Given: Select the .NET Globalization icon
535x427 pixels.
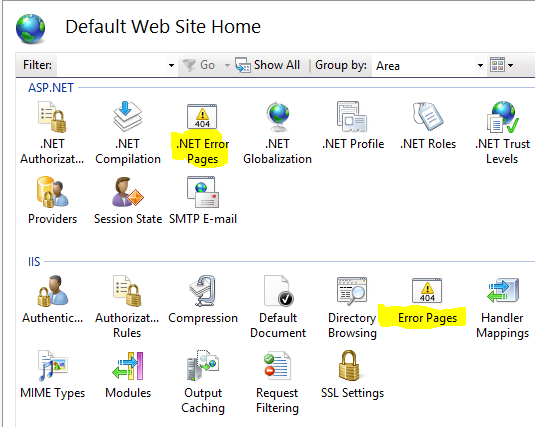Looking at the screenshot, I should (277, 117).
